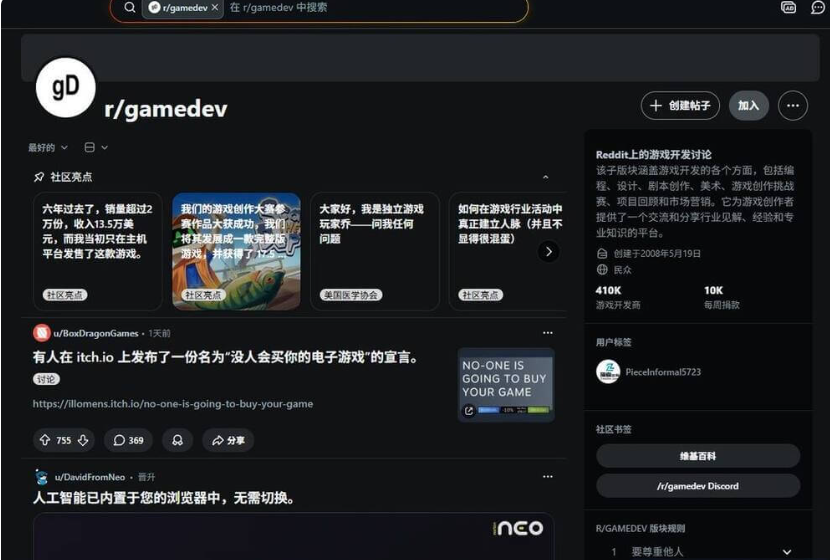
Task: Open the illomens.itch.io link
Action: click(x=173, y=404)
